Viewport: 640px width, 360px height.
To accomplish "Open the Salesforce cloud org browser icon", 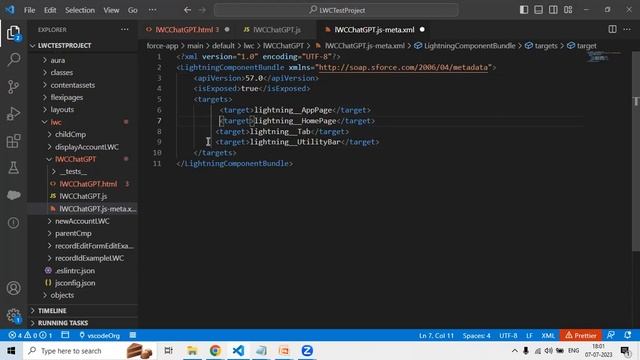I will click(13, 195).
